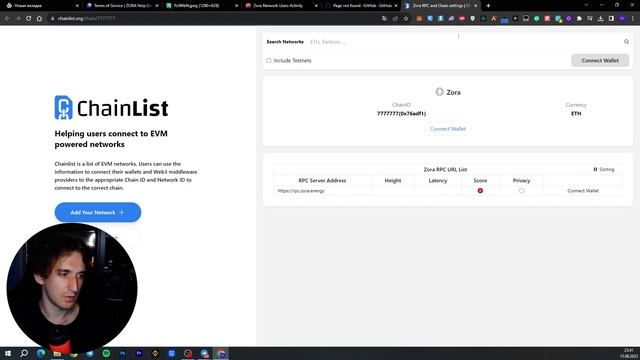Click the Height column header
Viewport: 640px width, 360px height.
click(393, 180)
